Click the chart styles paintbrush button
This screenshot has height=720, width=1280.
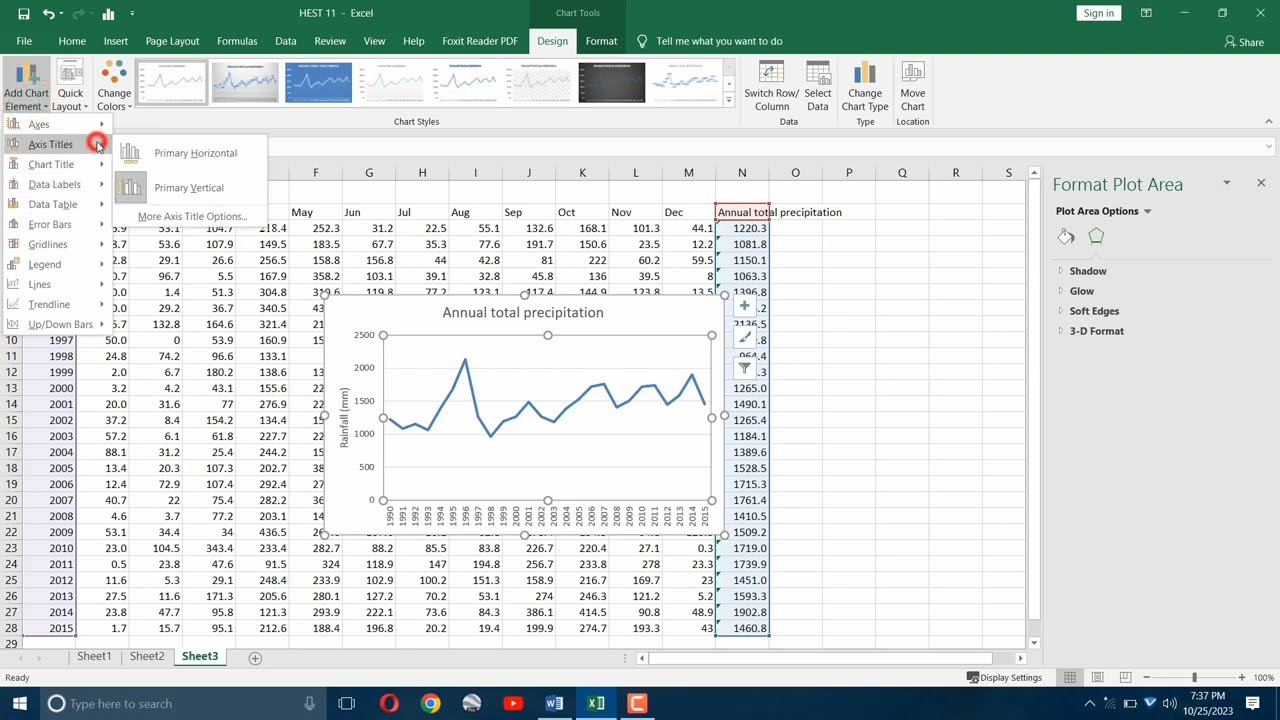pyautogui.click(x=744, y=338)
